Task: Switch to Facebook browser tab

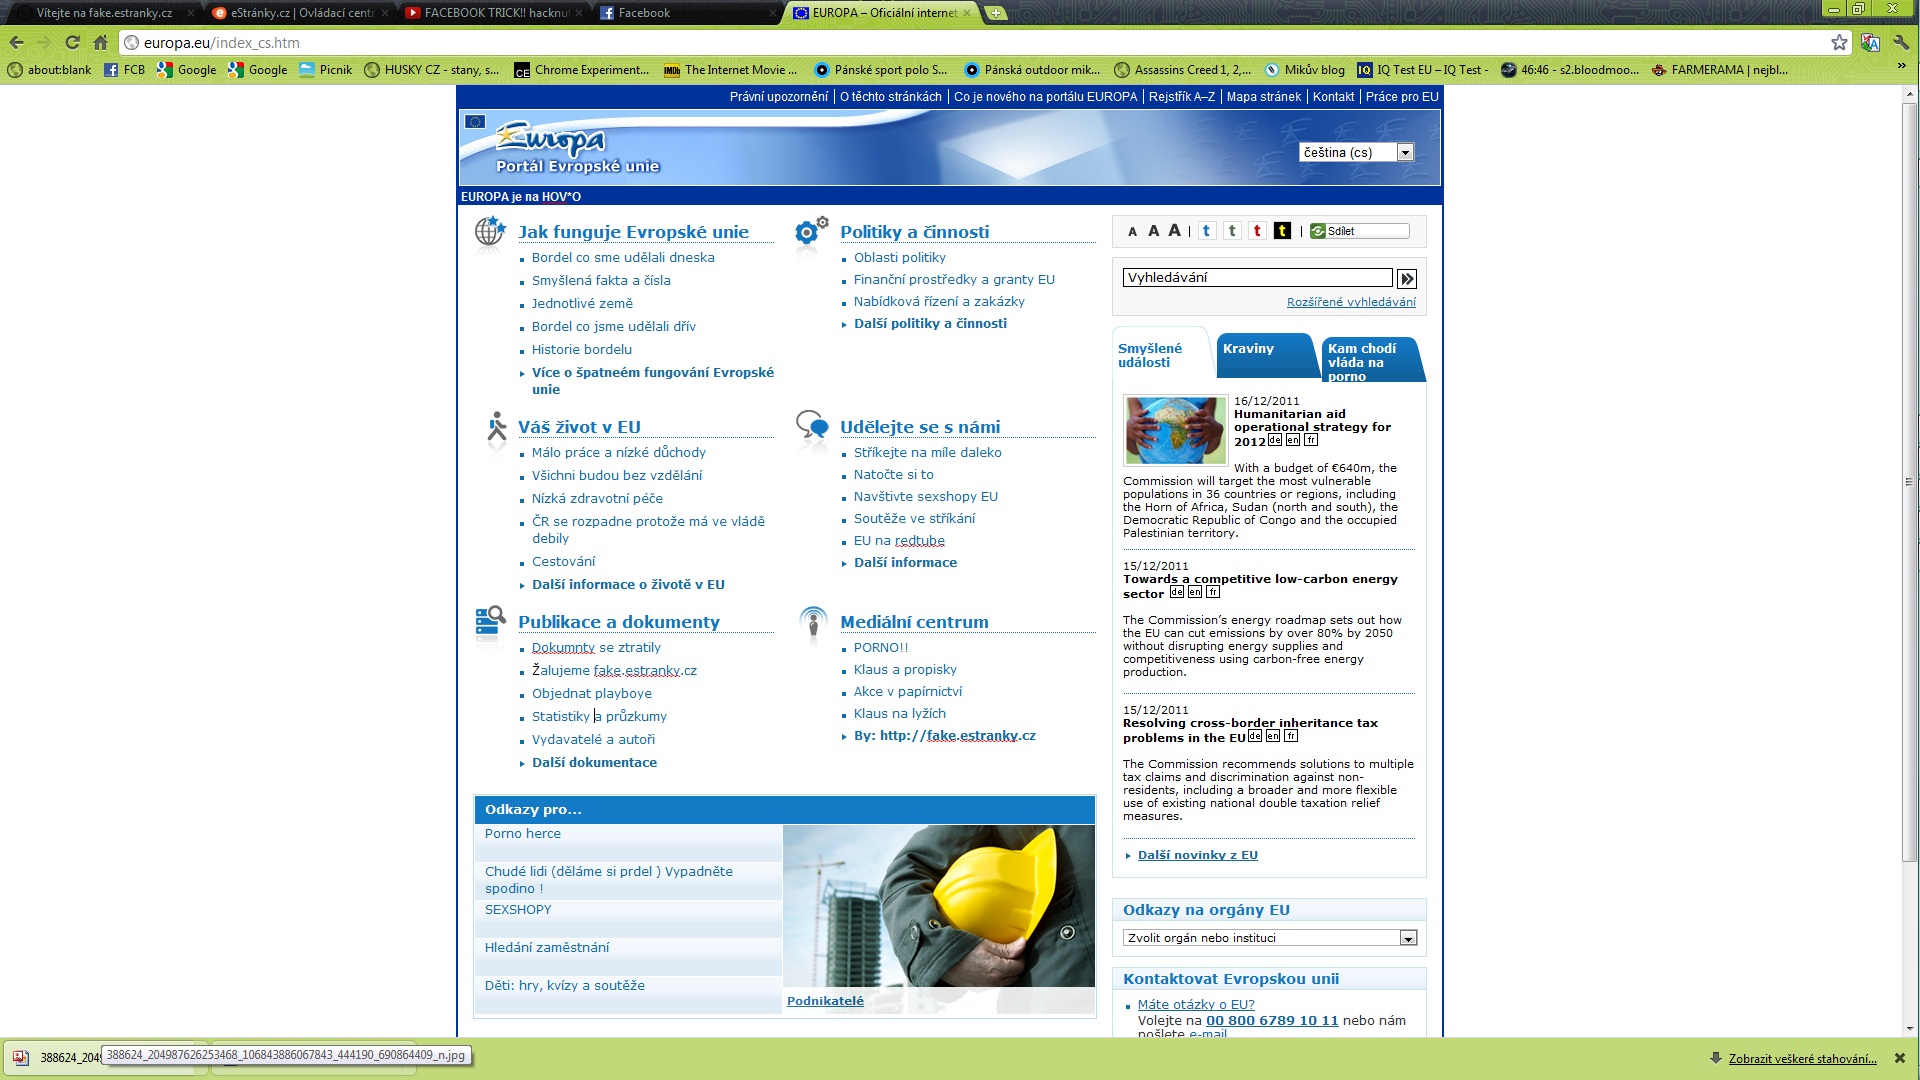Action: pyautogui.click(x=644, y=13)
